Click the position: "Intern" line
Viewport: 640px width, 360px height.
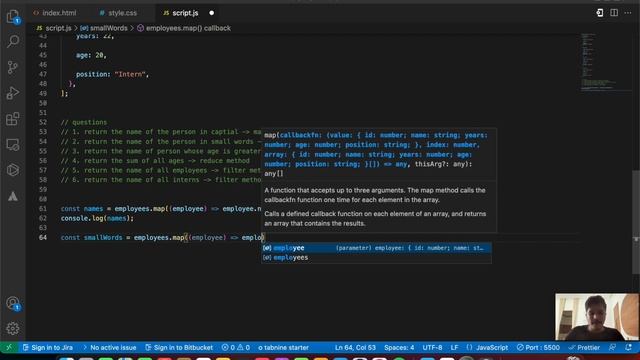pyautogui.click(x=112, y=74)
